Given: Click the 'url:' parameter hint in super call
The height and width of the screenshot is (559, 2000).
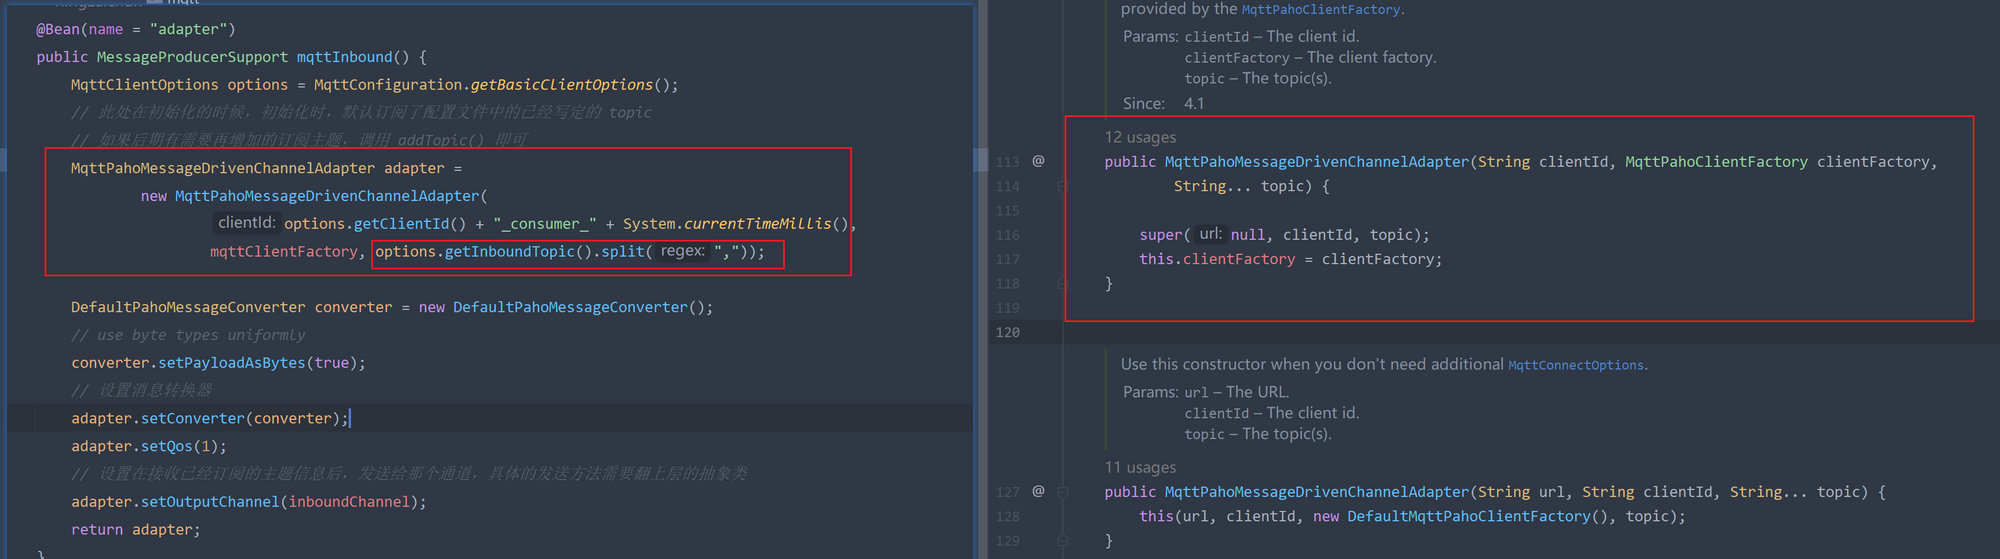Looking at the screenshot, I should [x=1210, y=234].
